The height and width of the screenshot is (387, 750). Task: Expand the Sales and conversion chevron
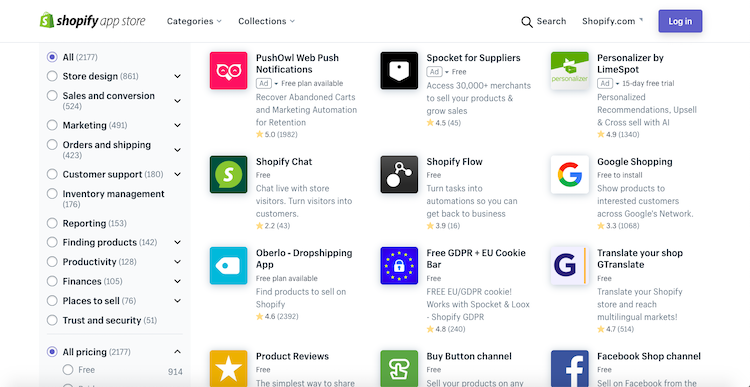coord(177,101)
